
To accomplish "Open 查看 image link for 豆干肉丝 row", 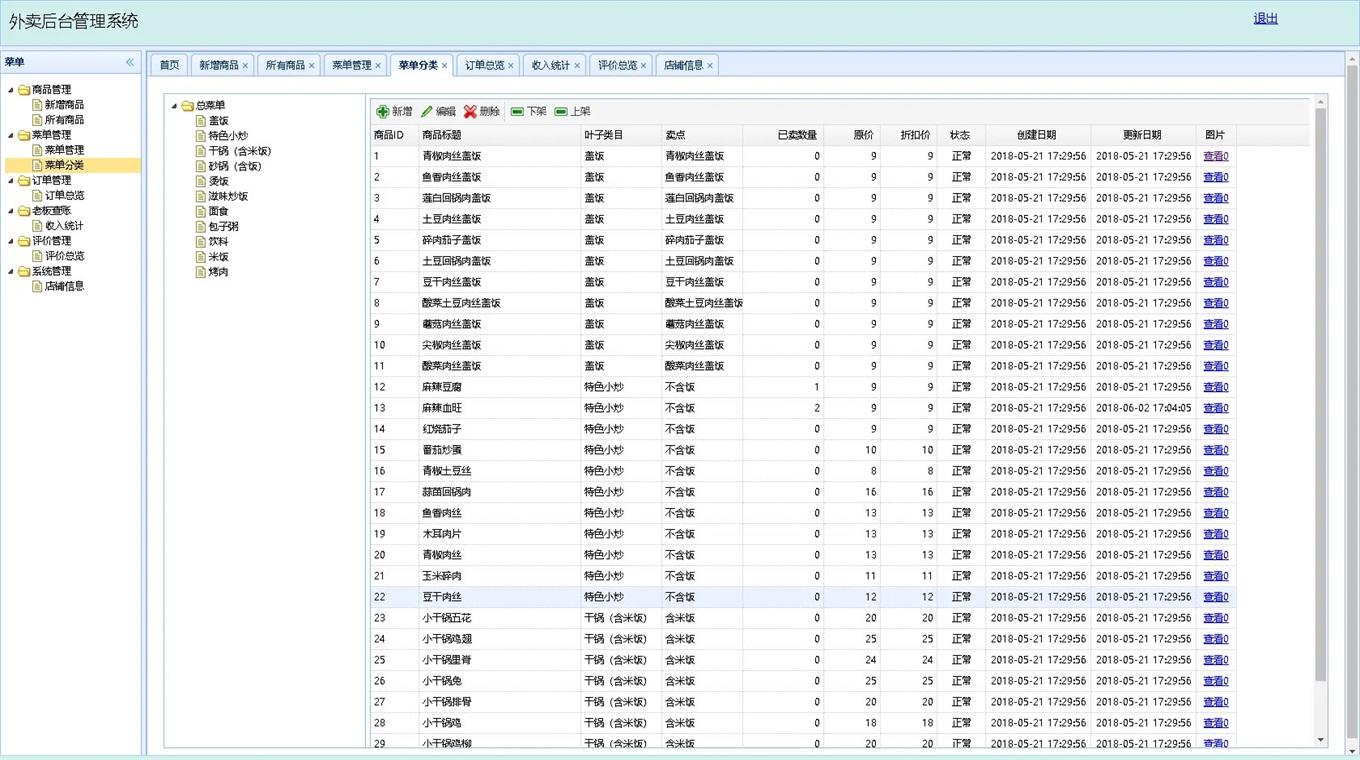I will [1215, 597].
